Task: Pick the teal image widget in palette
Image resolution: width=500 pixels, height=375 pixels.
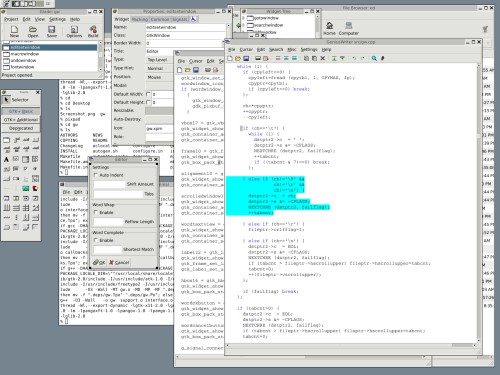Action: coord(26,188)
